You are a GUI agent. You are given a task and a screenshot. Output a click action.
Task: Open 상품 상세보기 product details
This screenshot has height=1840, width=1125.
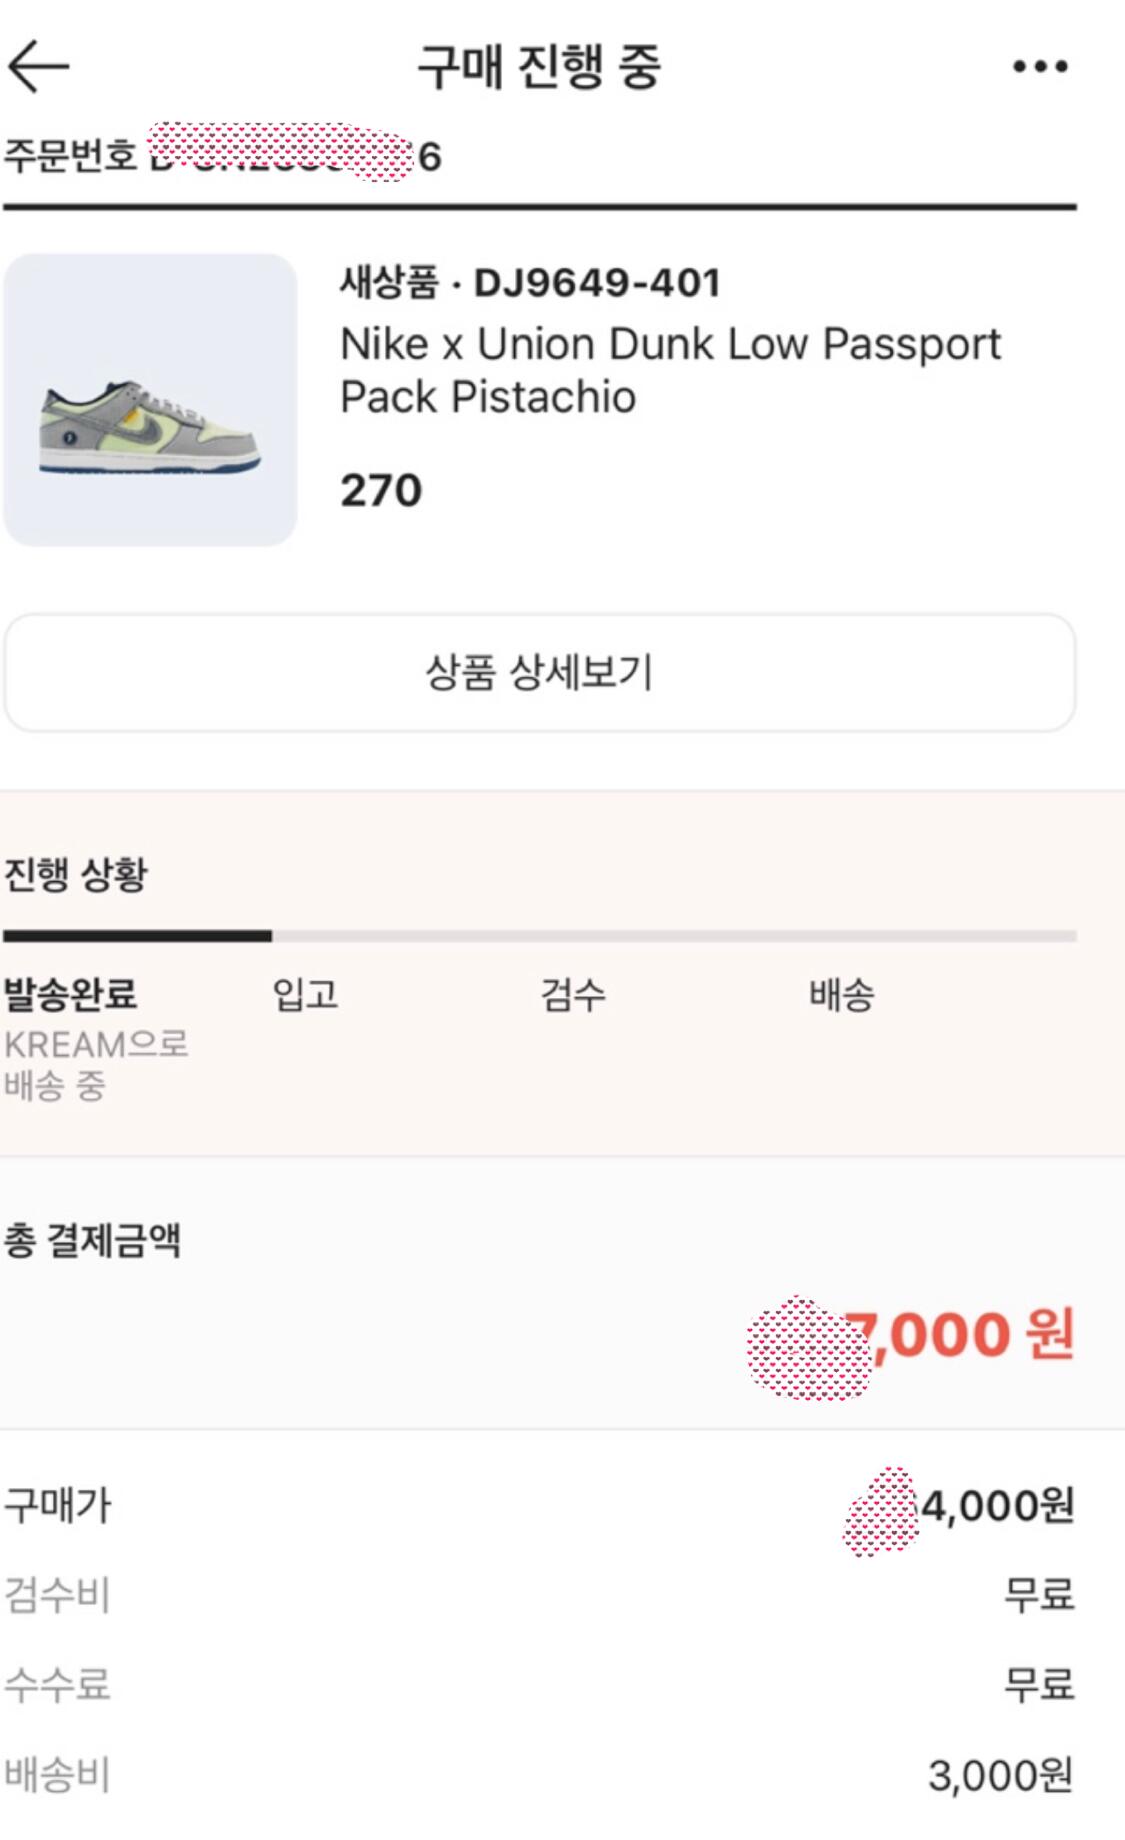pyautogui.click(x=540, y=672)
